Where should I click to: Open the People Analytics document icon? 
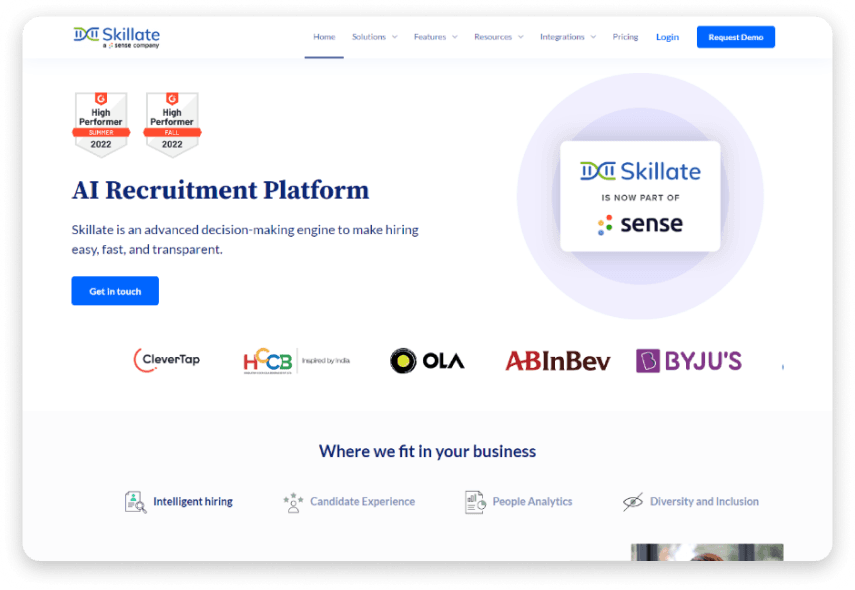[x=474, y=501]
